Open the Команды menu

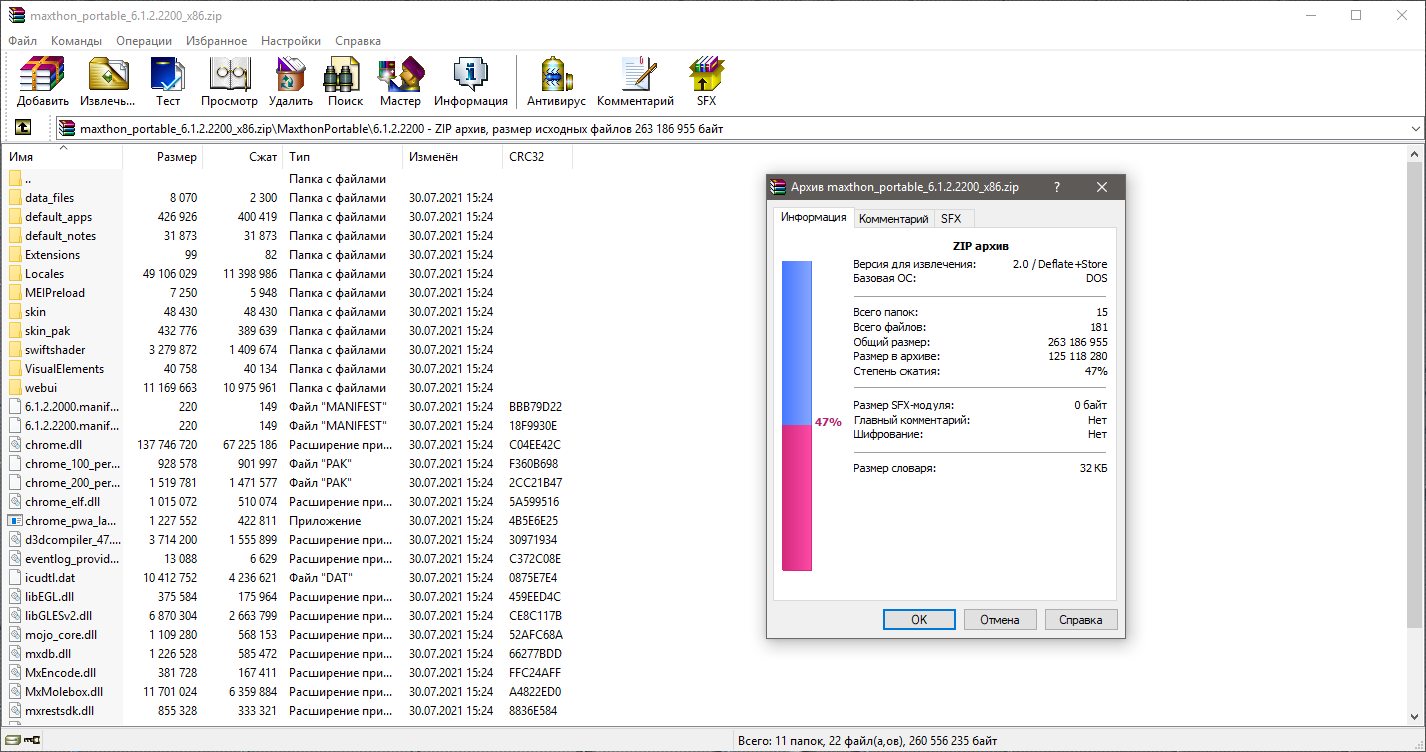pos(76,41)
